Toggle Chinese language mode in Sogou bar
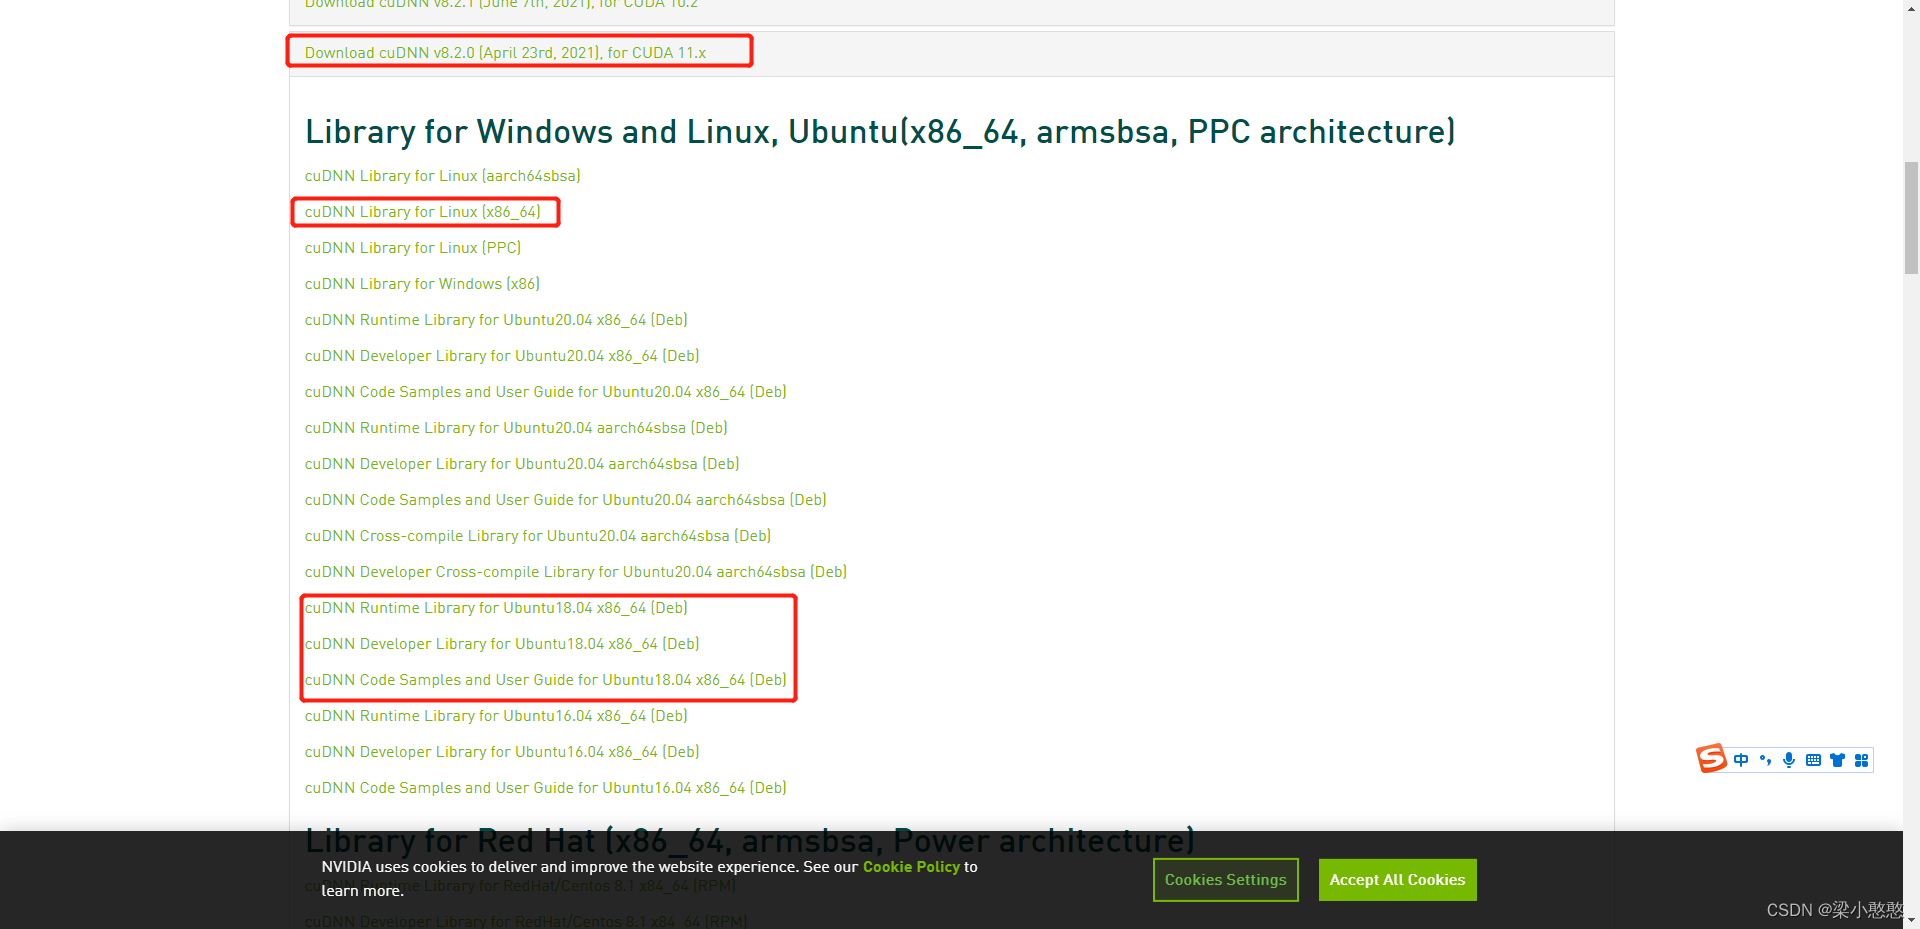The width and height of the screenshot is (1920, 929). 1741,760
